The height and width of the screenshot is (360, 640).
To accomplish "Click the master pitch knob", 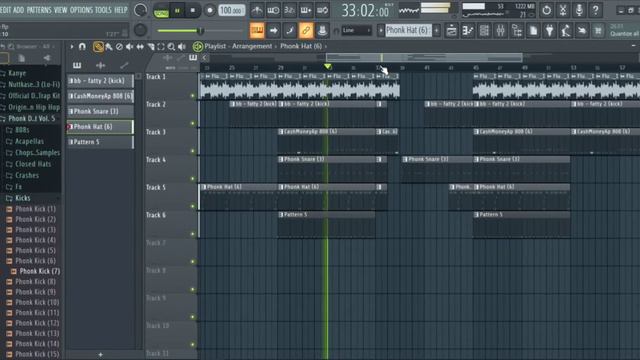I will (140, 29).
